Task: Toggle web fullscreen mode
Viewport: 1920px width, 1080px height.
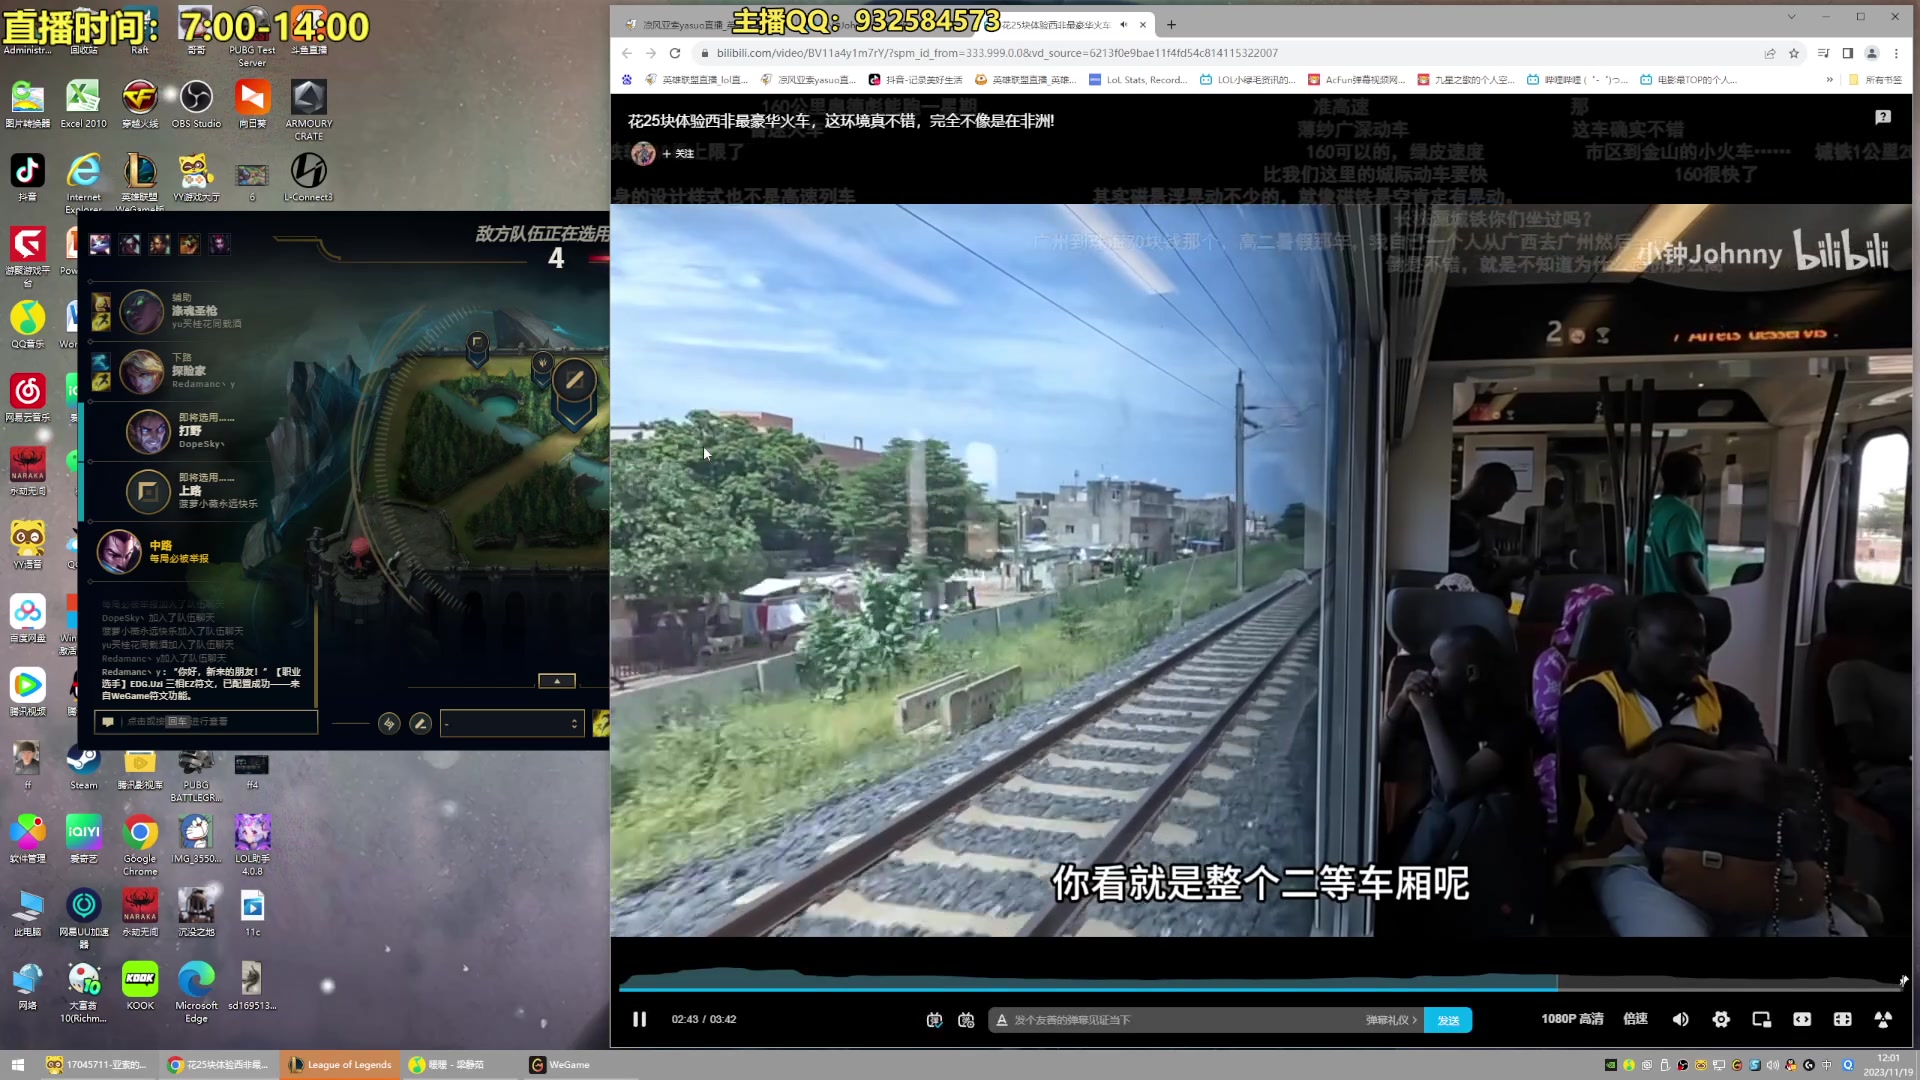Action: pos(1842,1019)
